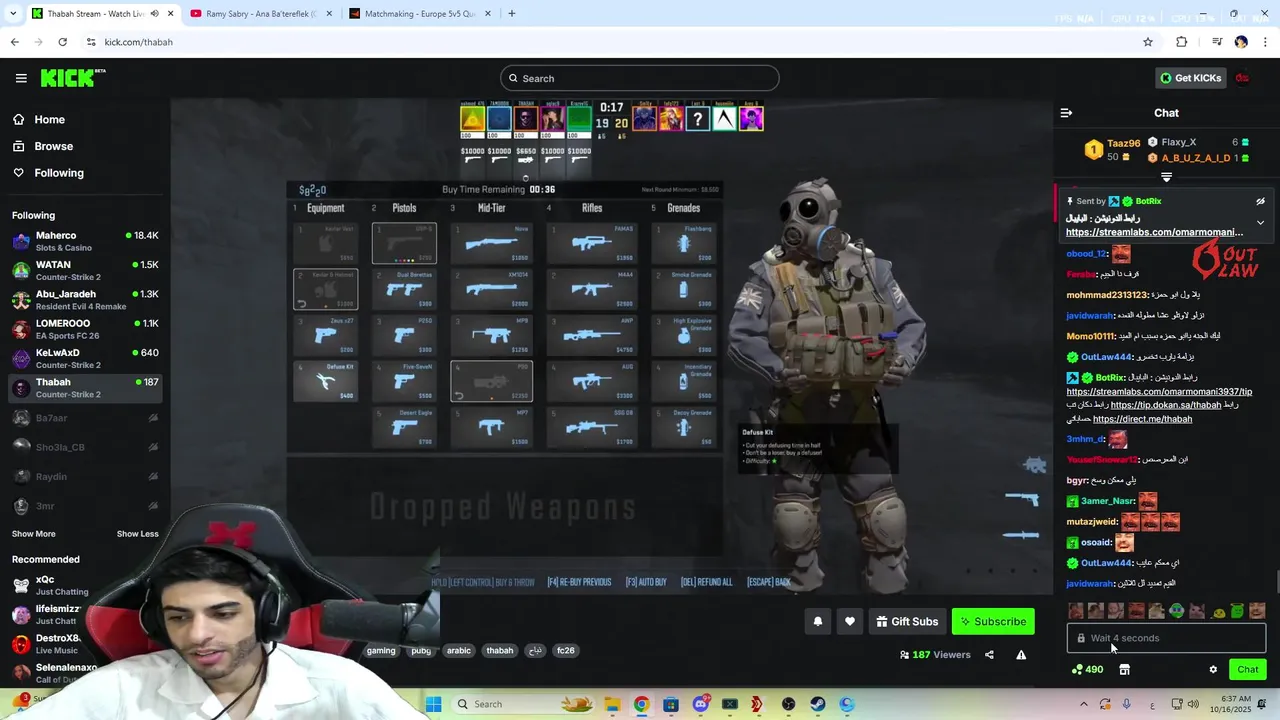Screen dimensions: 1280x720
Task: Open Steam from the taskbar
Action: tap(817, 704)
